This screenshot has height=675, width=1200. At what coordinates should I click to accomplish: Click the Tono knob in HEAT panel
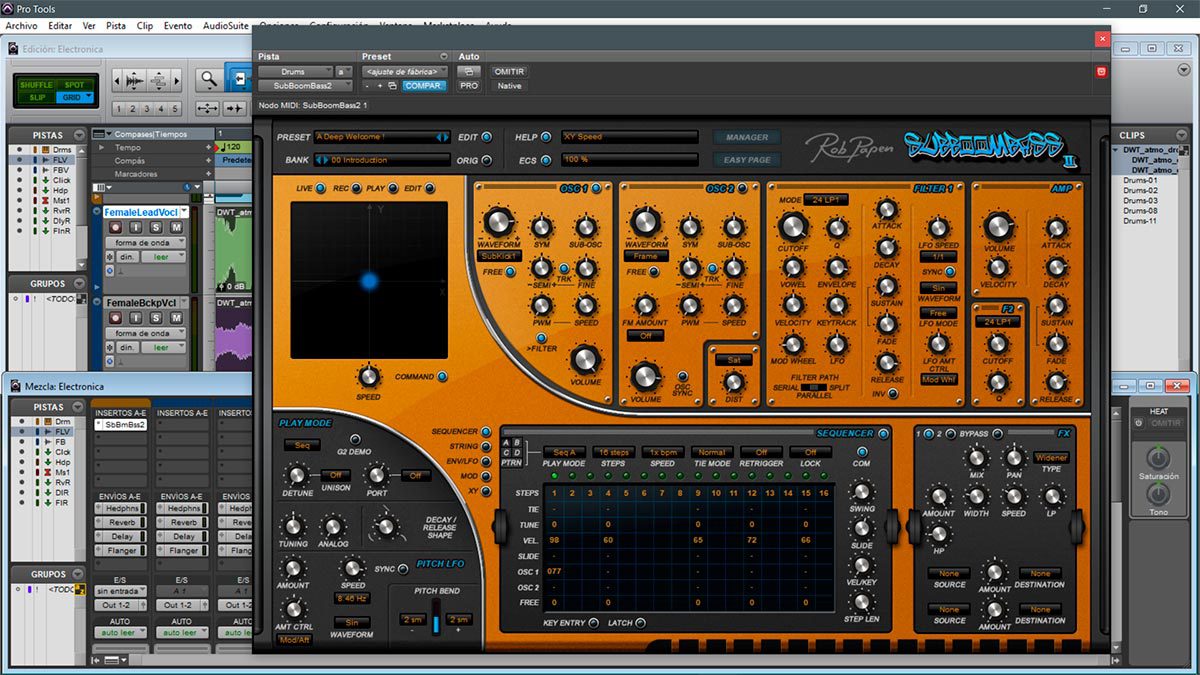click(x=1158, y=494)
